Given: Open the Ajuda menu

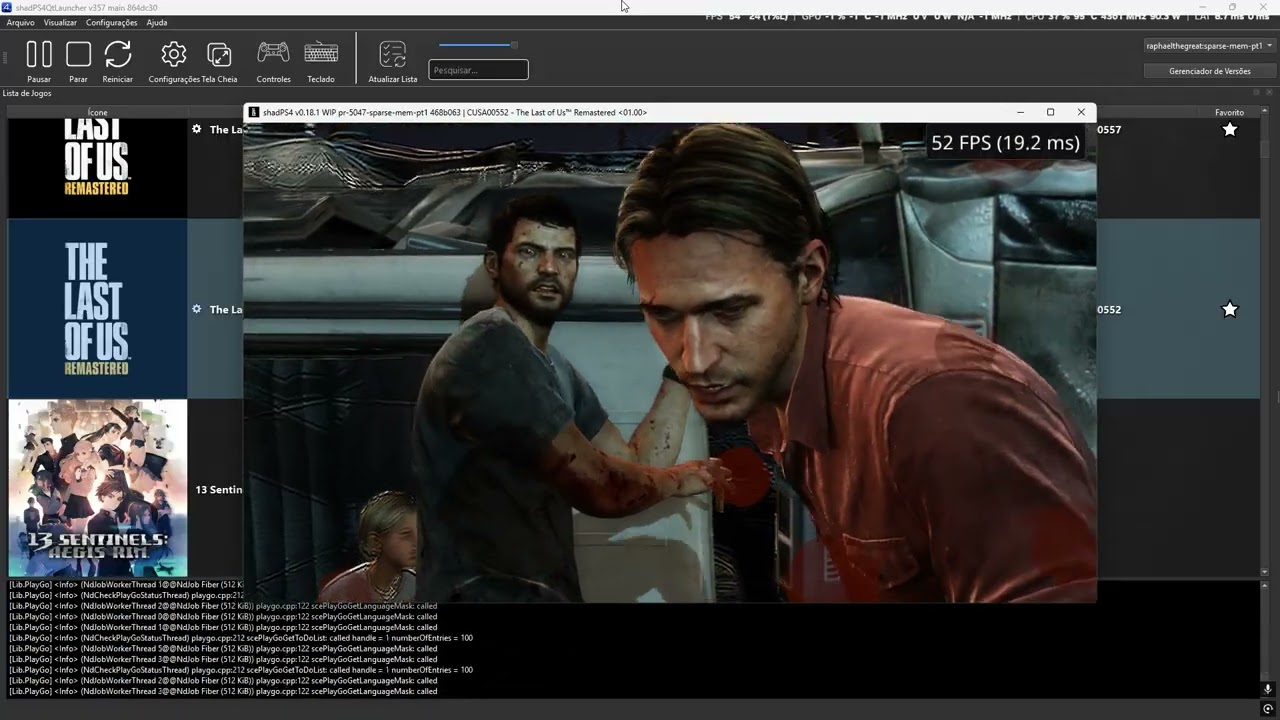Looking at the screenshot, I should tap(157, 22).
